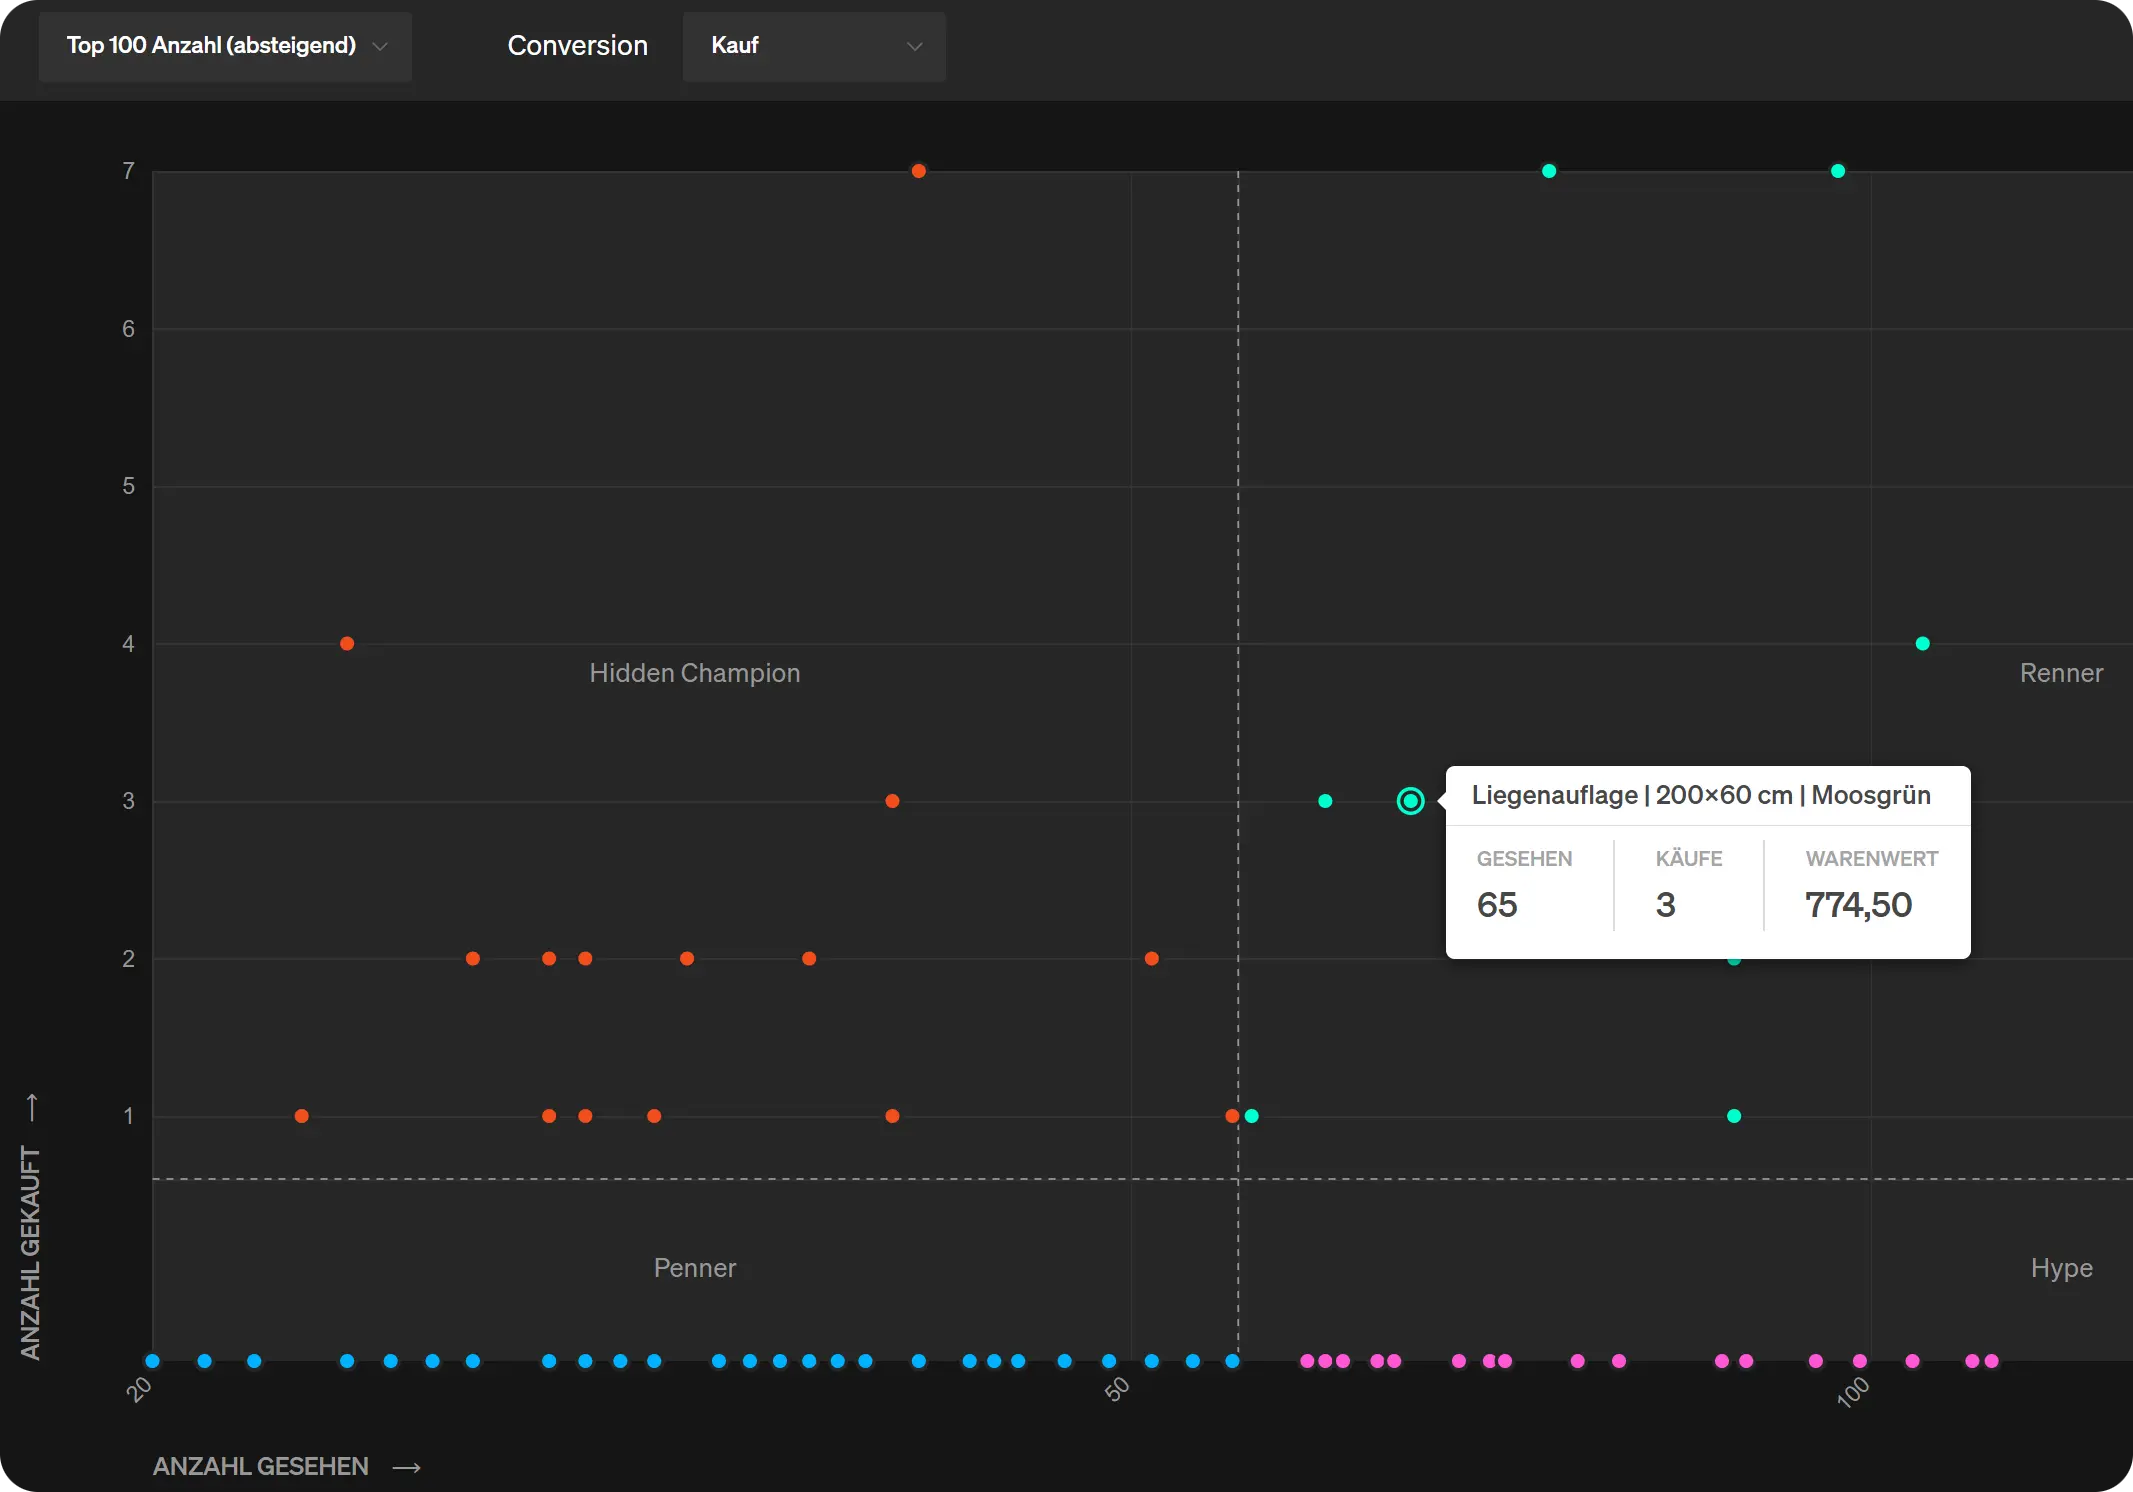2133x1492 pixels.
Task: Click the Warenwert value 774,50
Action: click(1857, 905)
